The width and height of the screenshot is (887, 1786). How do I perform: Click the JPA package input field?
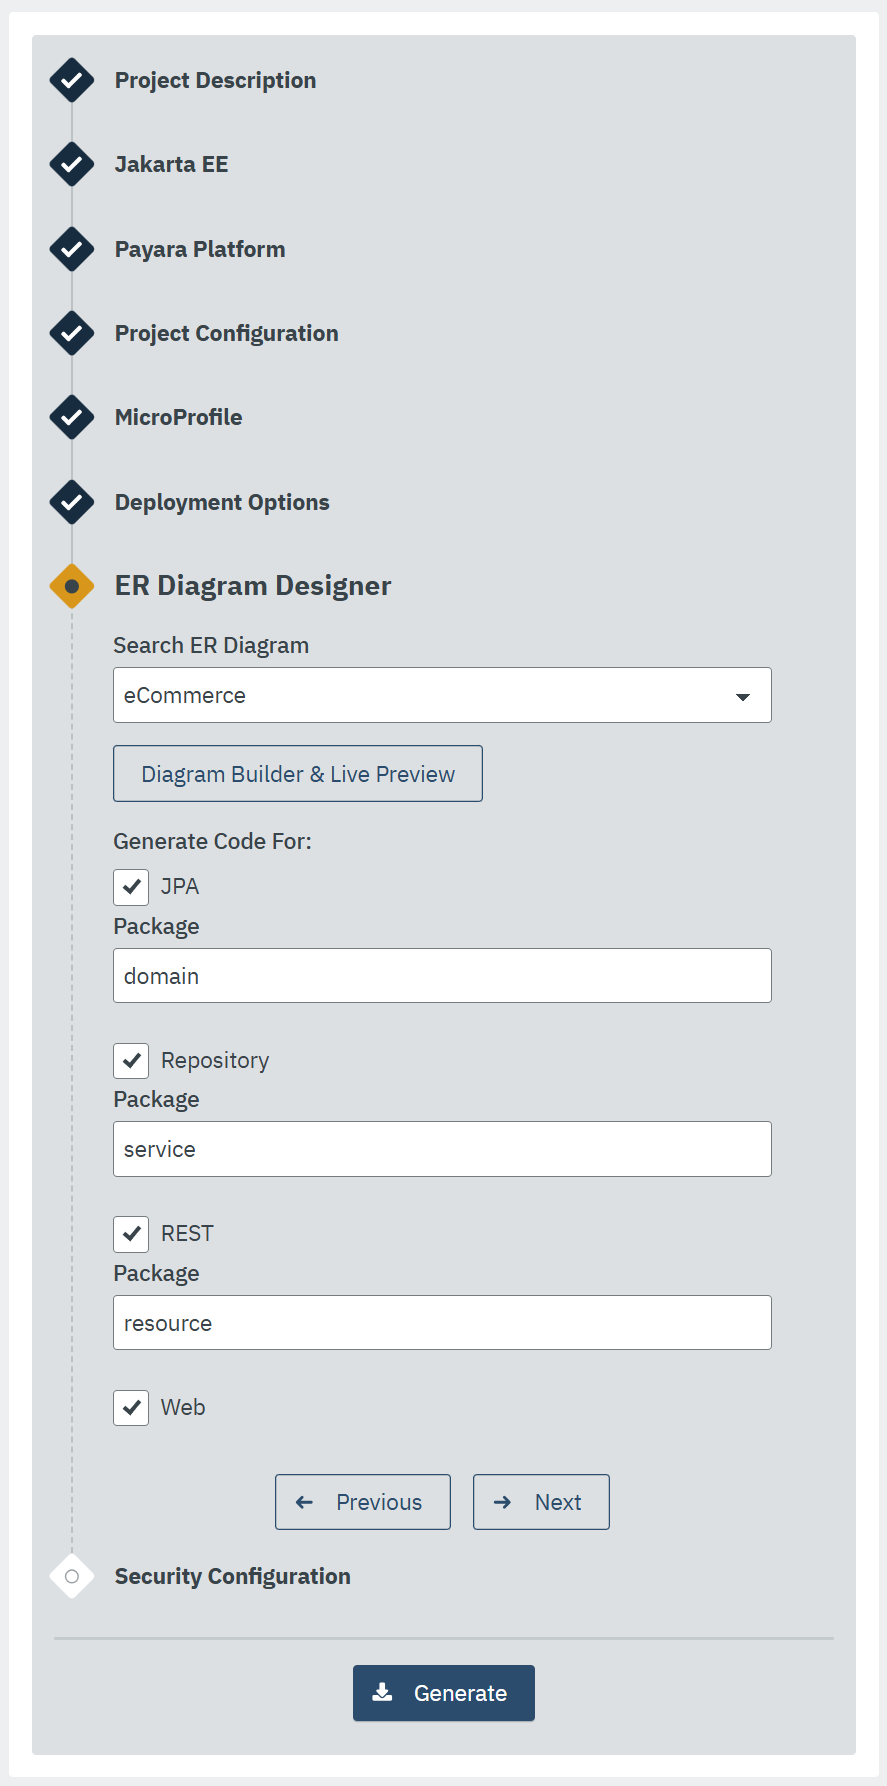tap(442, 976)
